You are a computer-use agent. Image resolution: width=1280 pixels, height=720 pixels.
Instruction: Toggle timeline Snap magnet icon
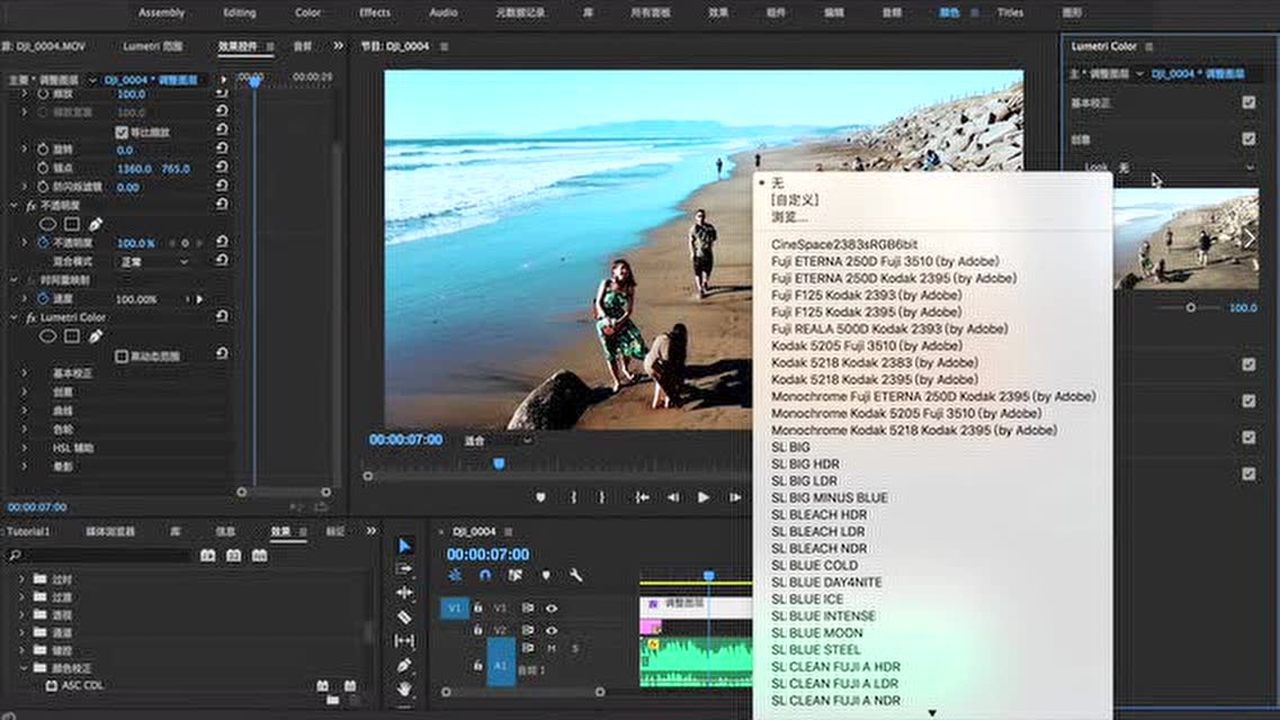485,575
